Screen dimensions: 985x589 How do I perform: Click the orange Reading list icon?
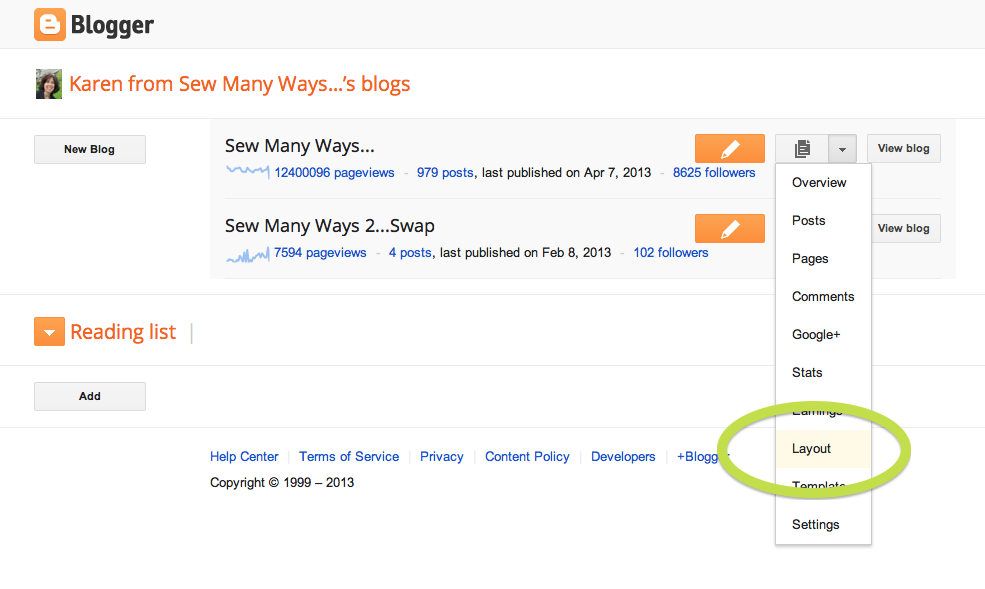[x=49, y=331]
